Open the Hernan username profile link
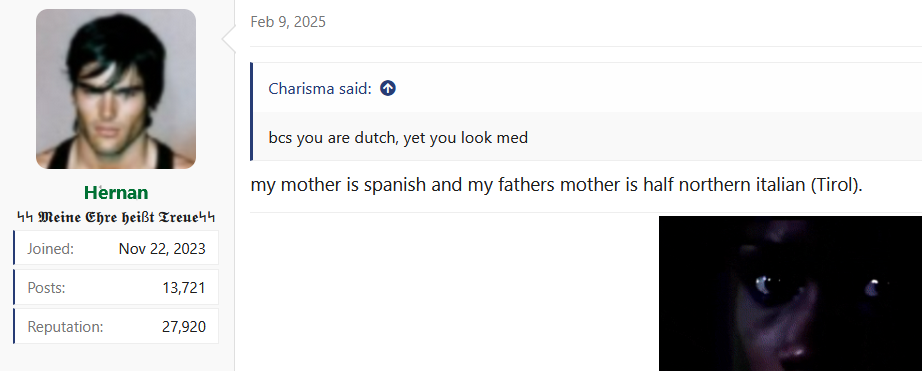Viewport: 922px width, 371px height. 116,193
